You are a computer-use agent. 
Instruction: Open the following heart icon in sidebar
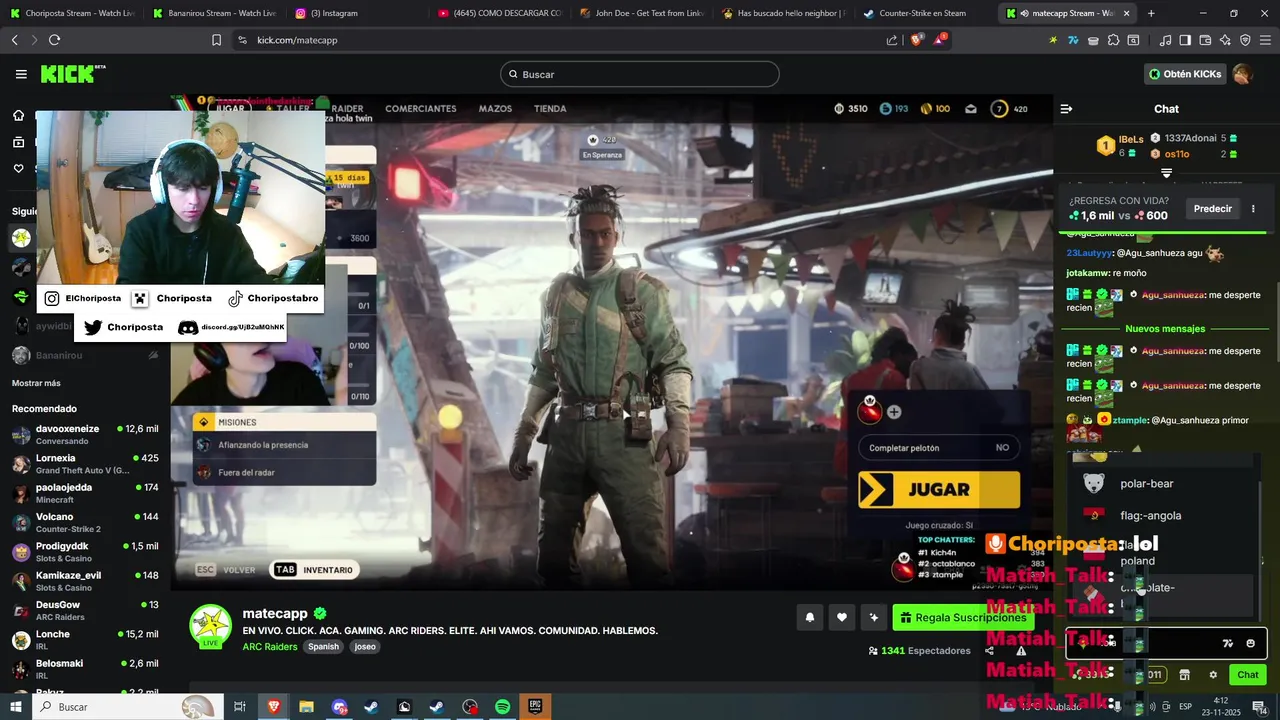coord(18,168)
